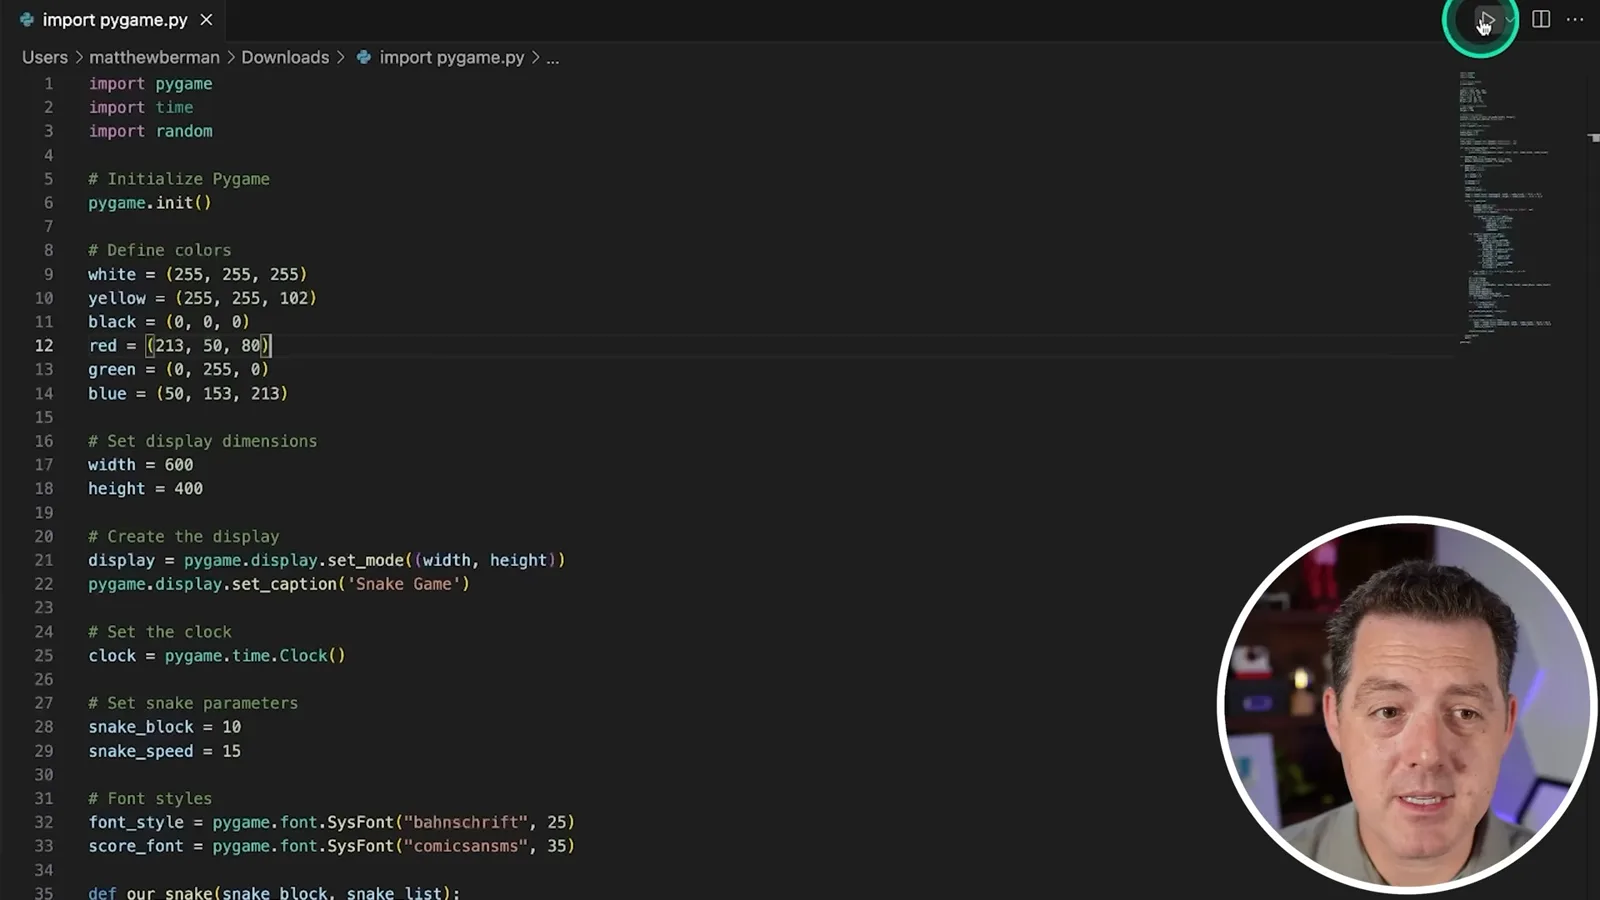Click the presenter webcam circle overlay
Image resolution: width=1600 pixels, height=900 pixels.
pos(1408,704)
